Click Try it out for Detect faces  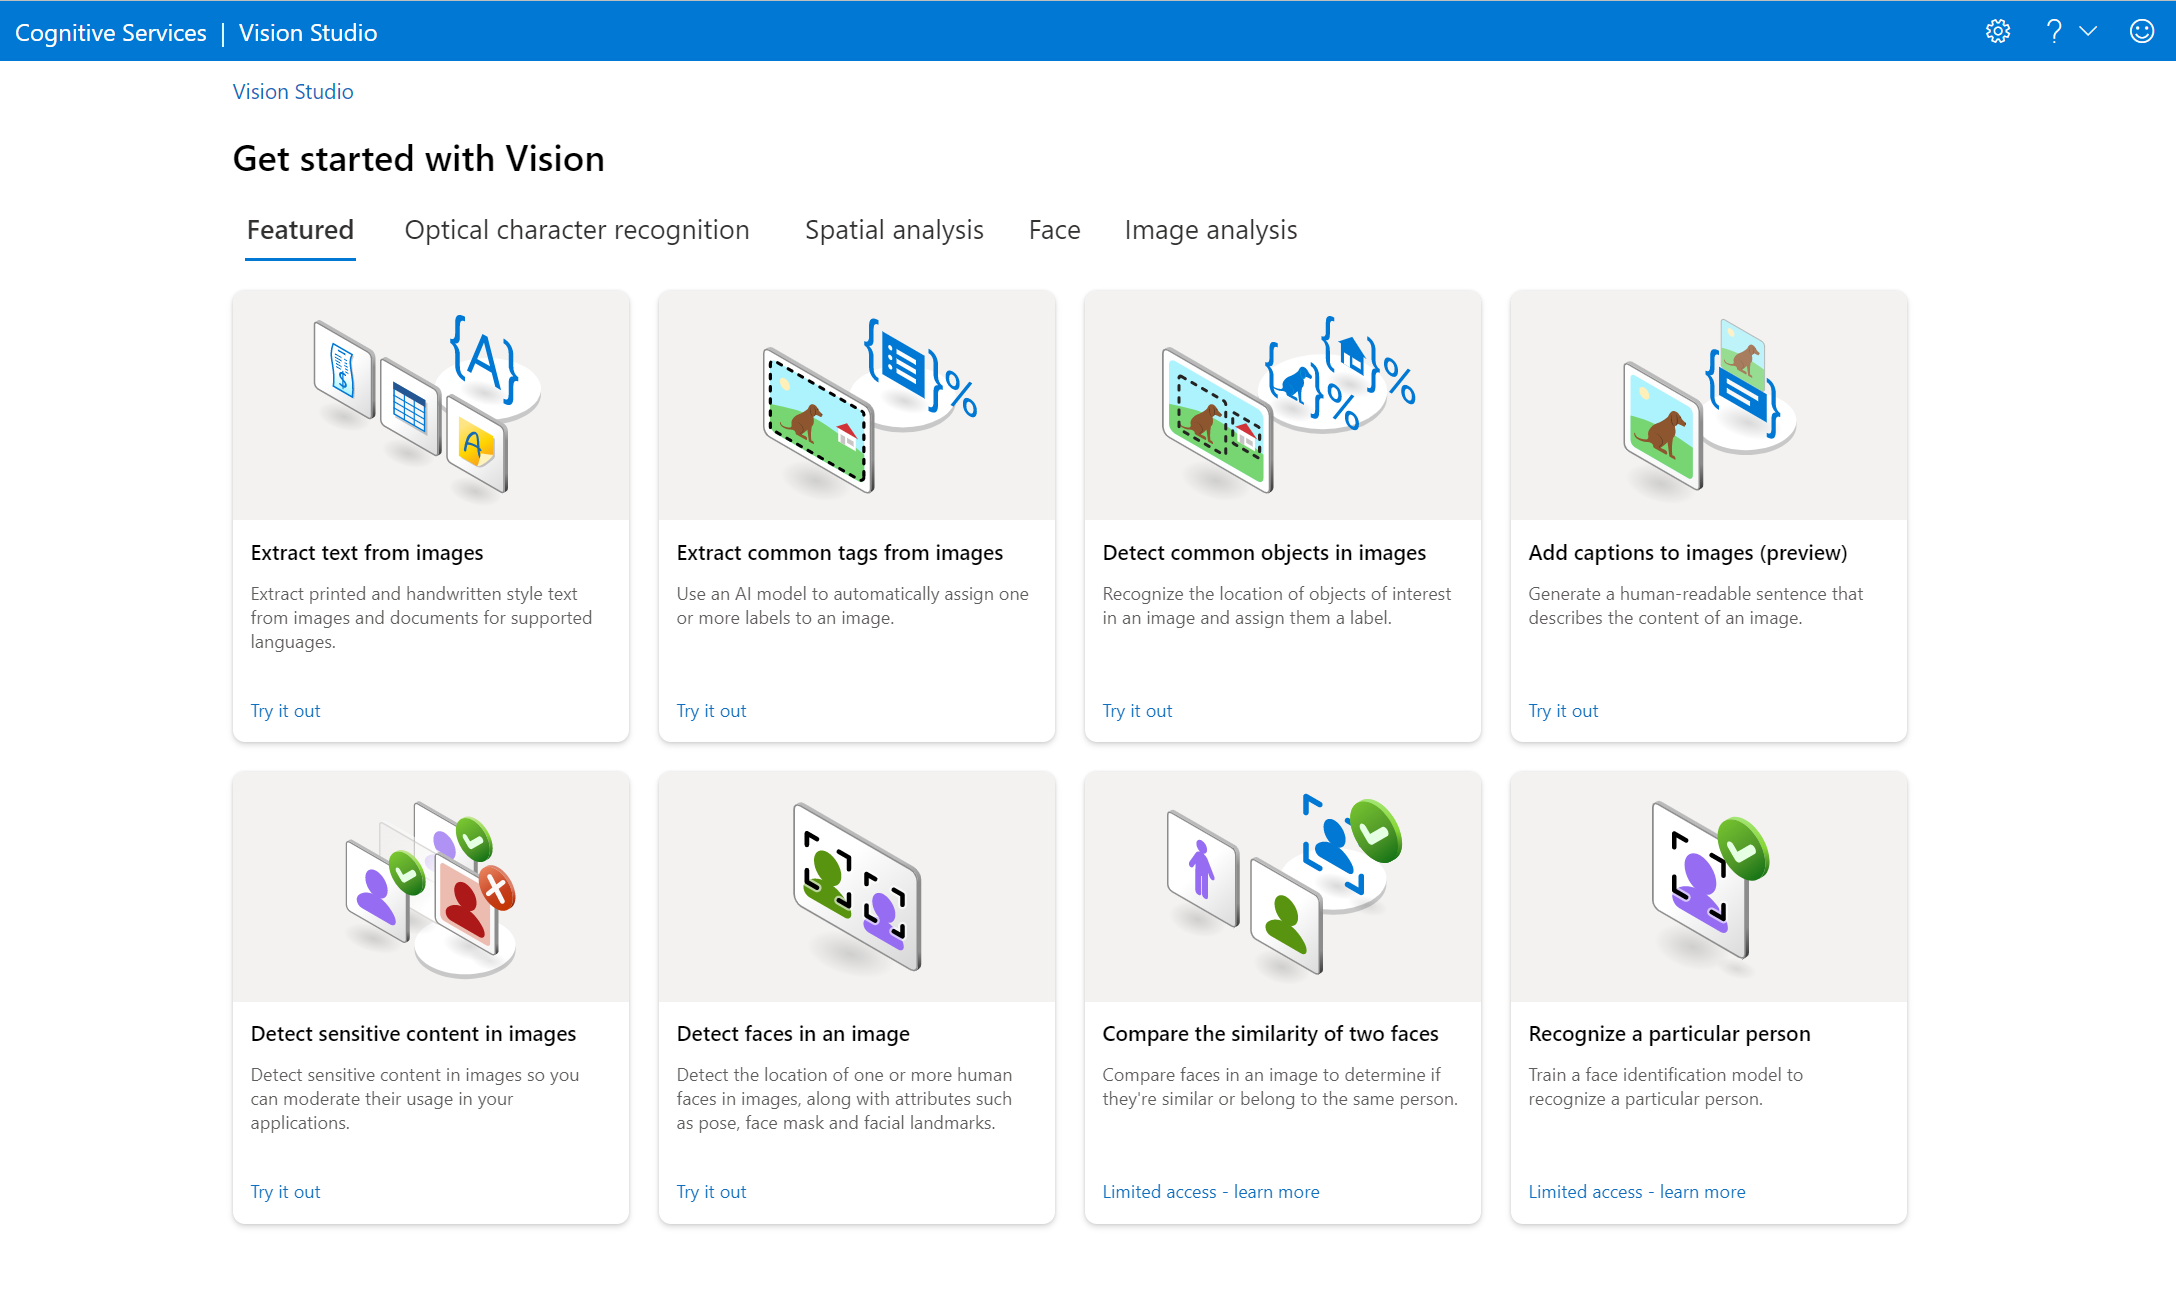pyautogui.click(x=709, y=1190)
